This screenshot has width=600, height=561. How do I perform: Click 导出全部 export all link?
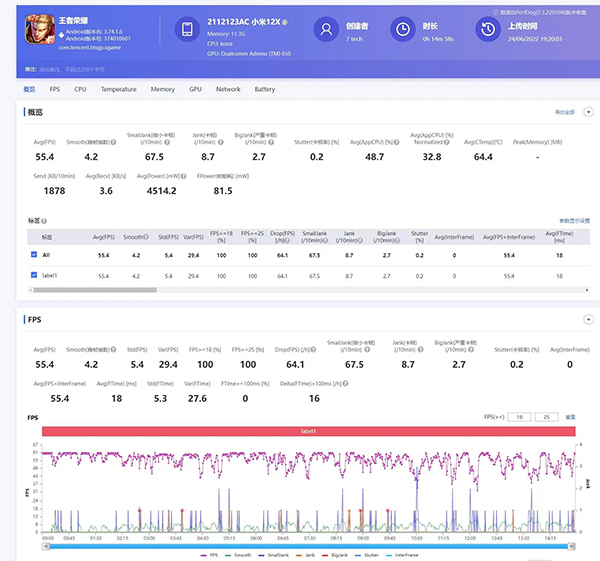[x=565, y=112]
